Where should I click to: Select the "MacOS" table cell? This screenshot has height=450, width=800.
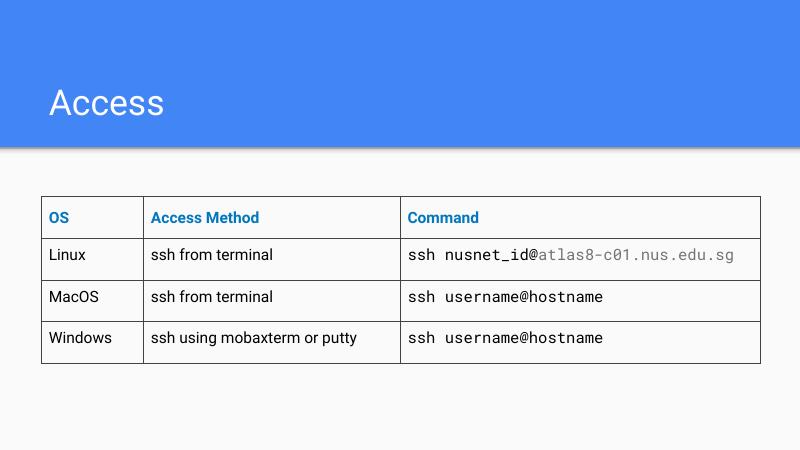(x=74, y=297)
